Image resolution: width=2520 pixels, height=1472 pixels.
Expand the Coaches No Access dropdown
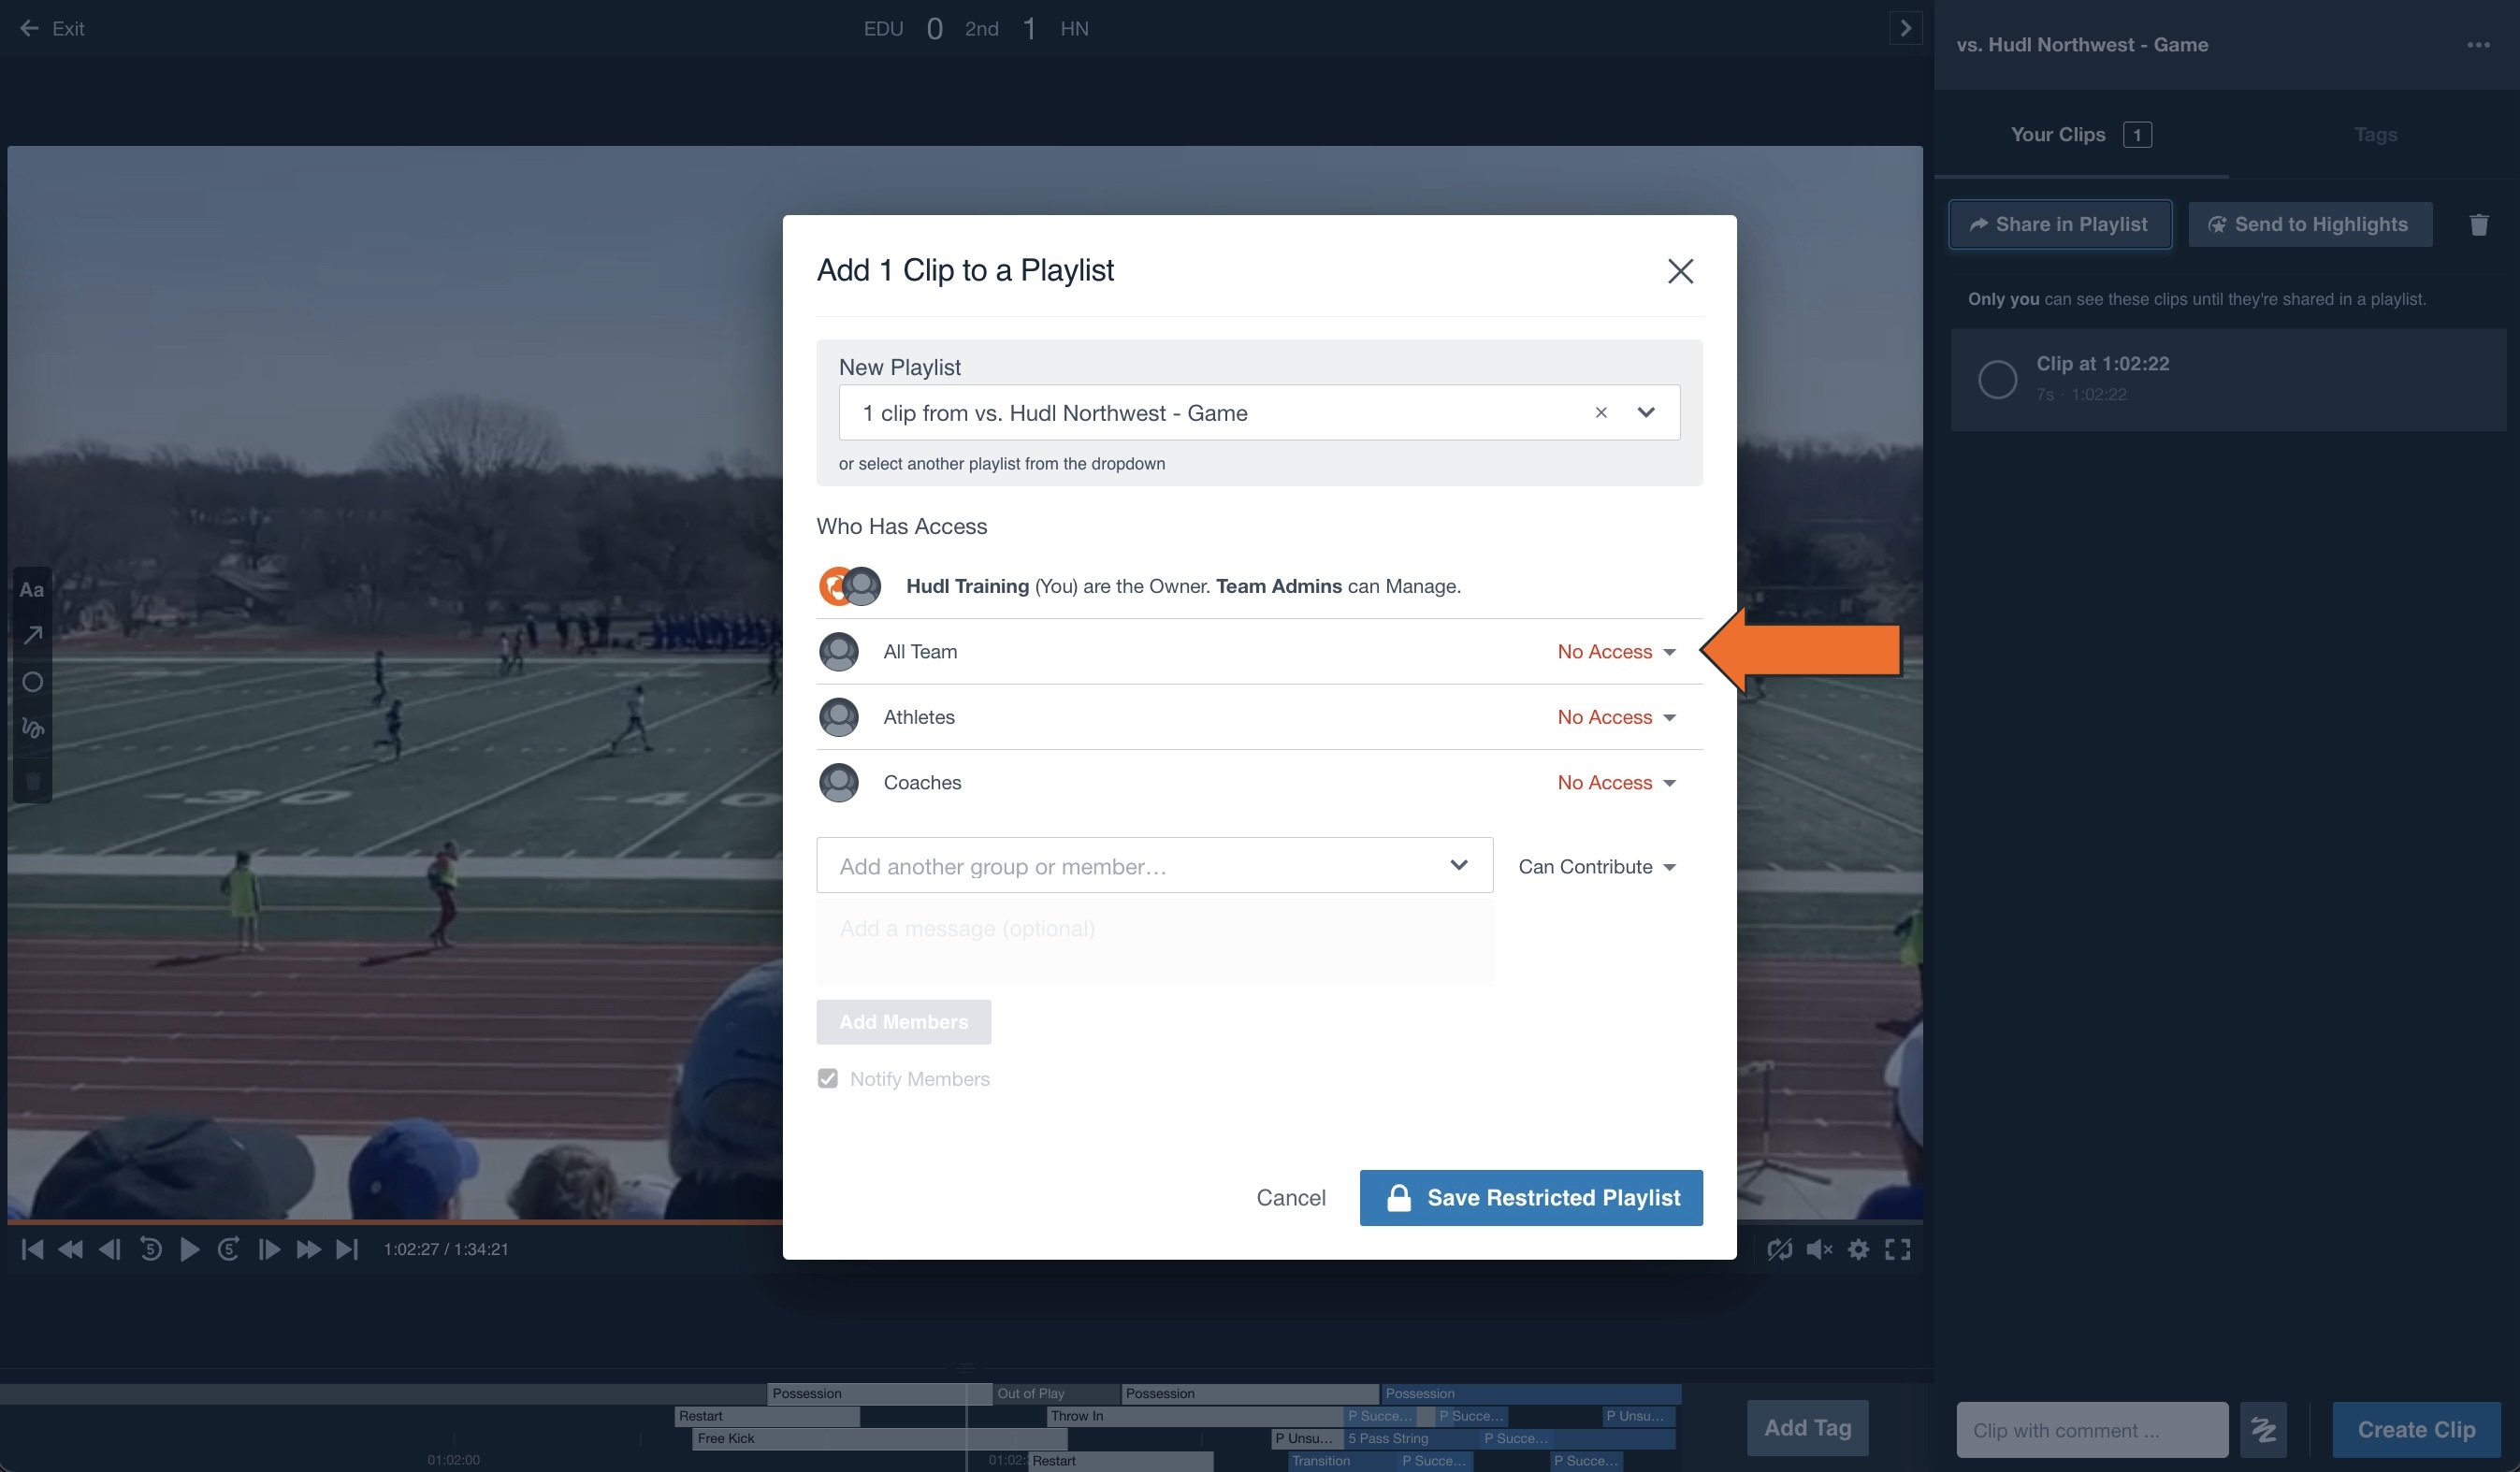[1616, 782]
